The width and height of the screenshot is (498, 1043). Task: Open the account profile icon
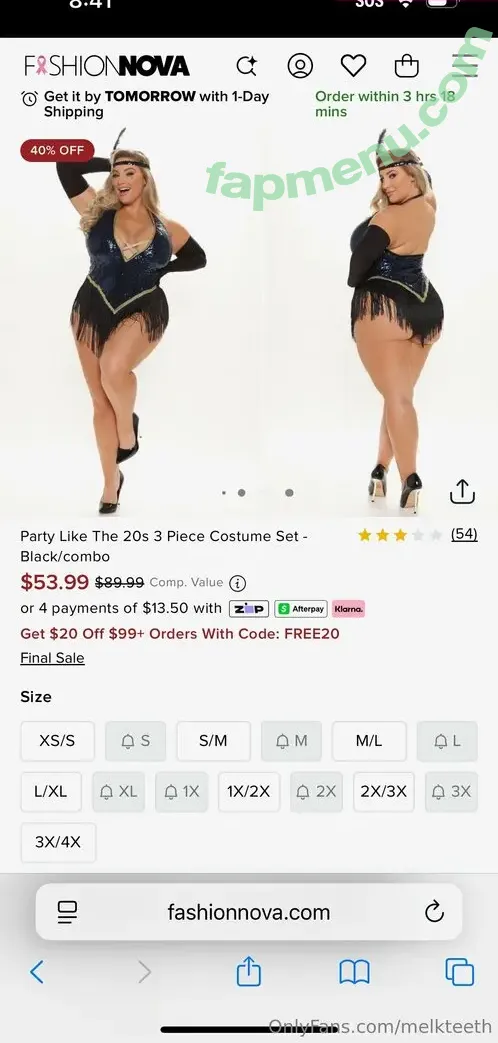300,66
